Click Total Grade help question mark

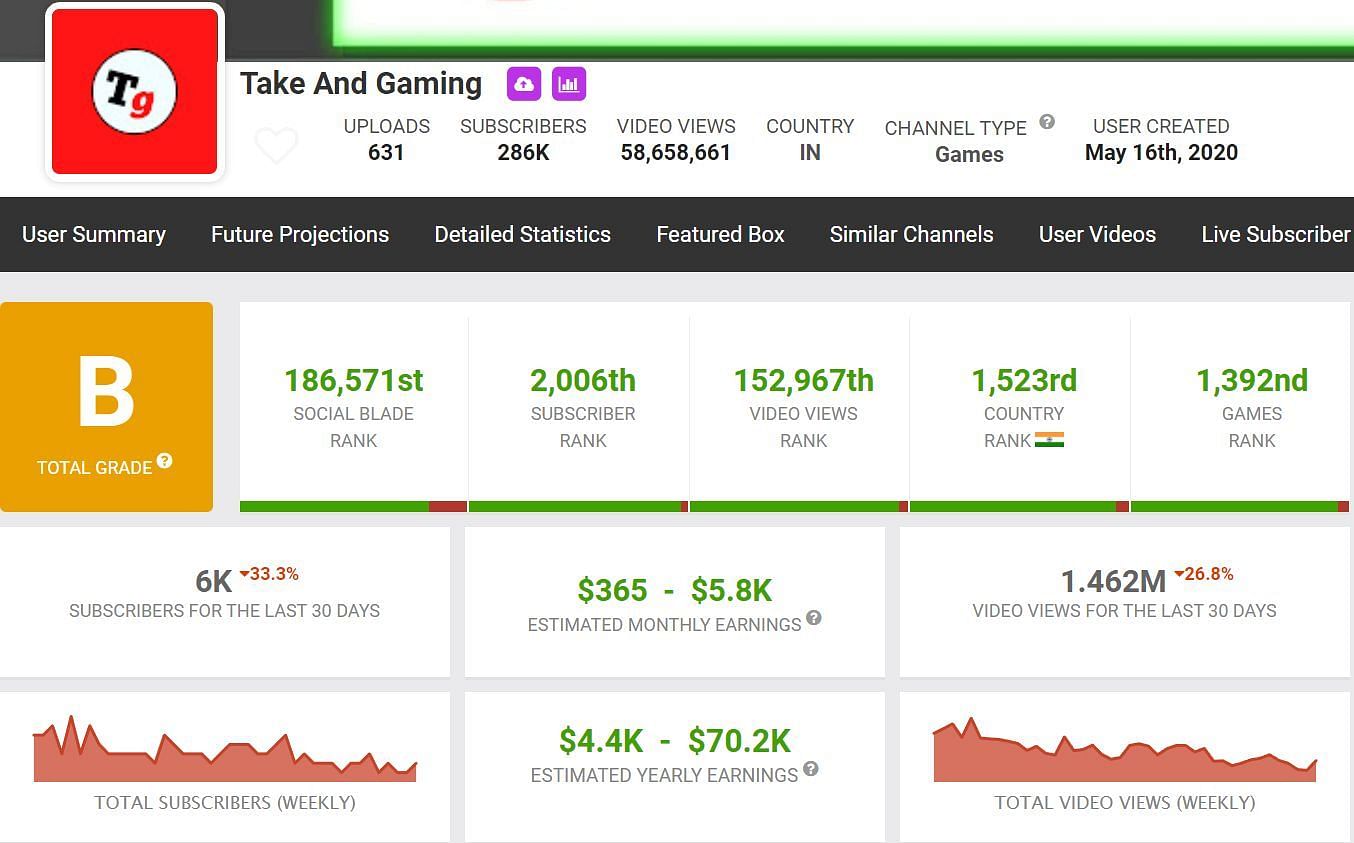point(165,461)
